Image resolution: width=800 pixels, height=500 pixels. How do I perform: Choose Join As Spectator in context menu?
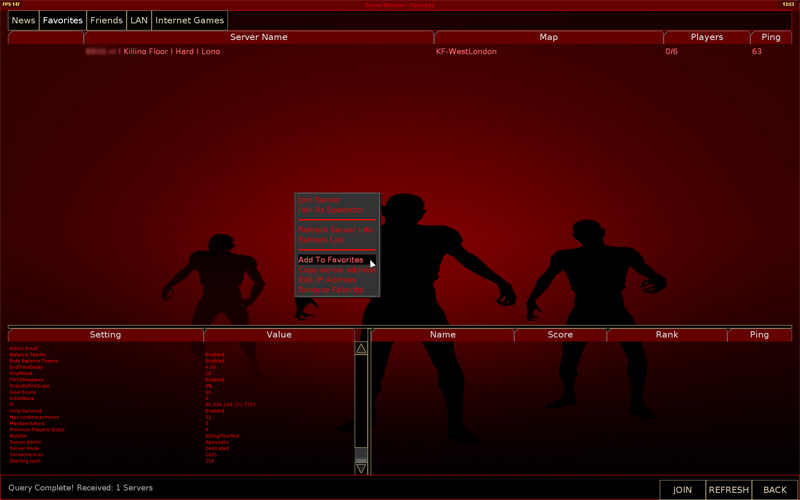click(331, 210)
